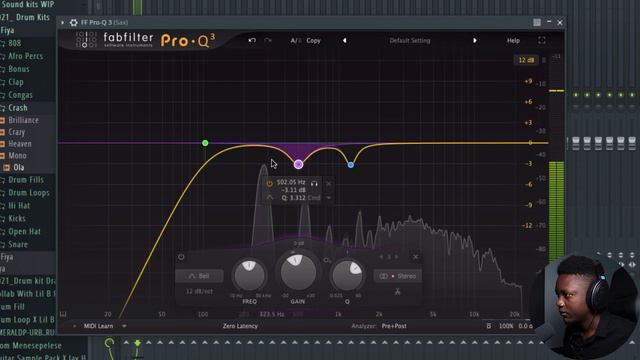The image size is (640, 360).
Task: Go to the next band in the panel
Action: click(396, 257)
